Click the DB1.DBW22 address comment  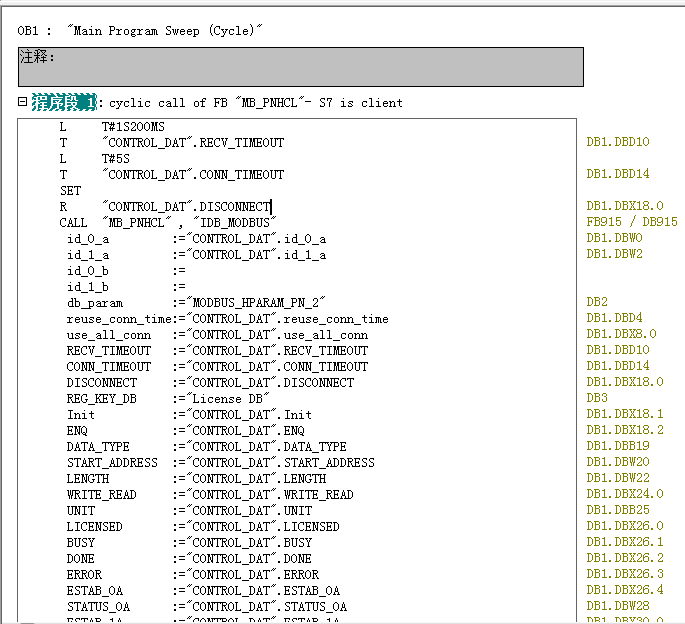[x=618, y=478]
